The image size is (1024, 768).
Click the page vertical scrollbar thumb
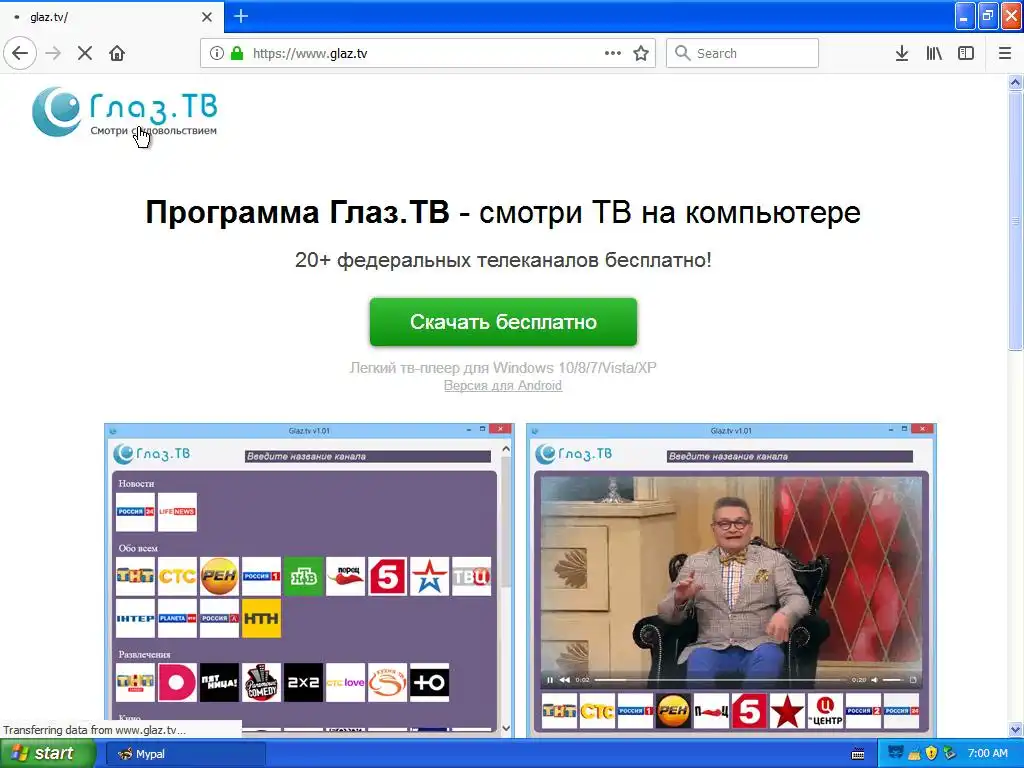(x=1015, y=222)
